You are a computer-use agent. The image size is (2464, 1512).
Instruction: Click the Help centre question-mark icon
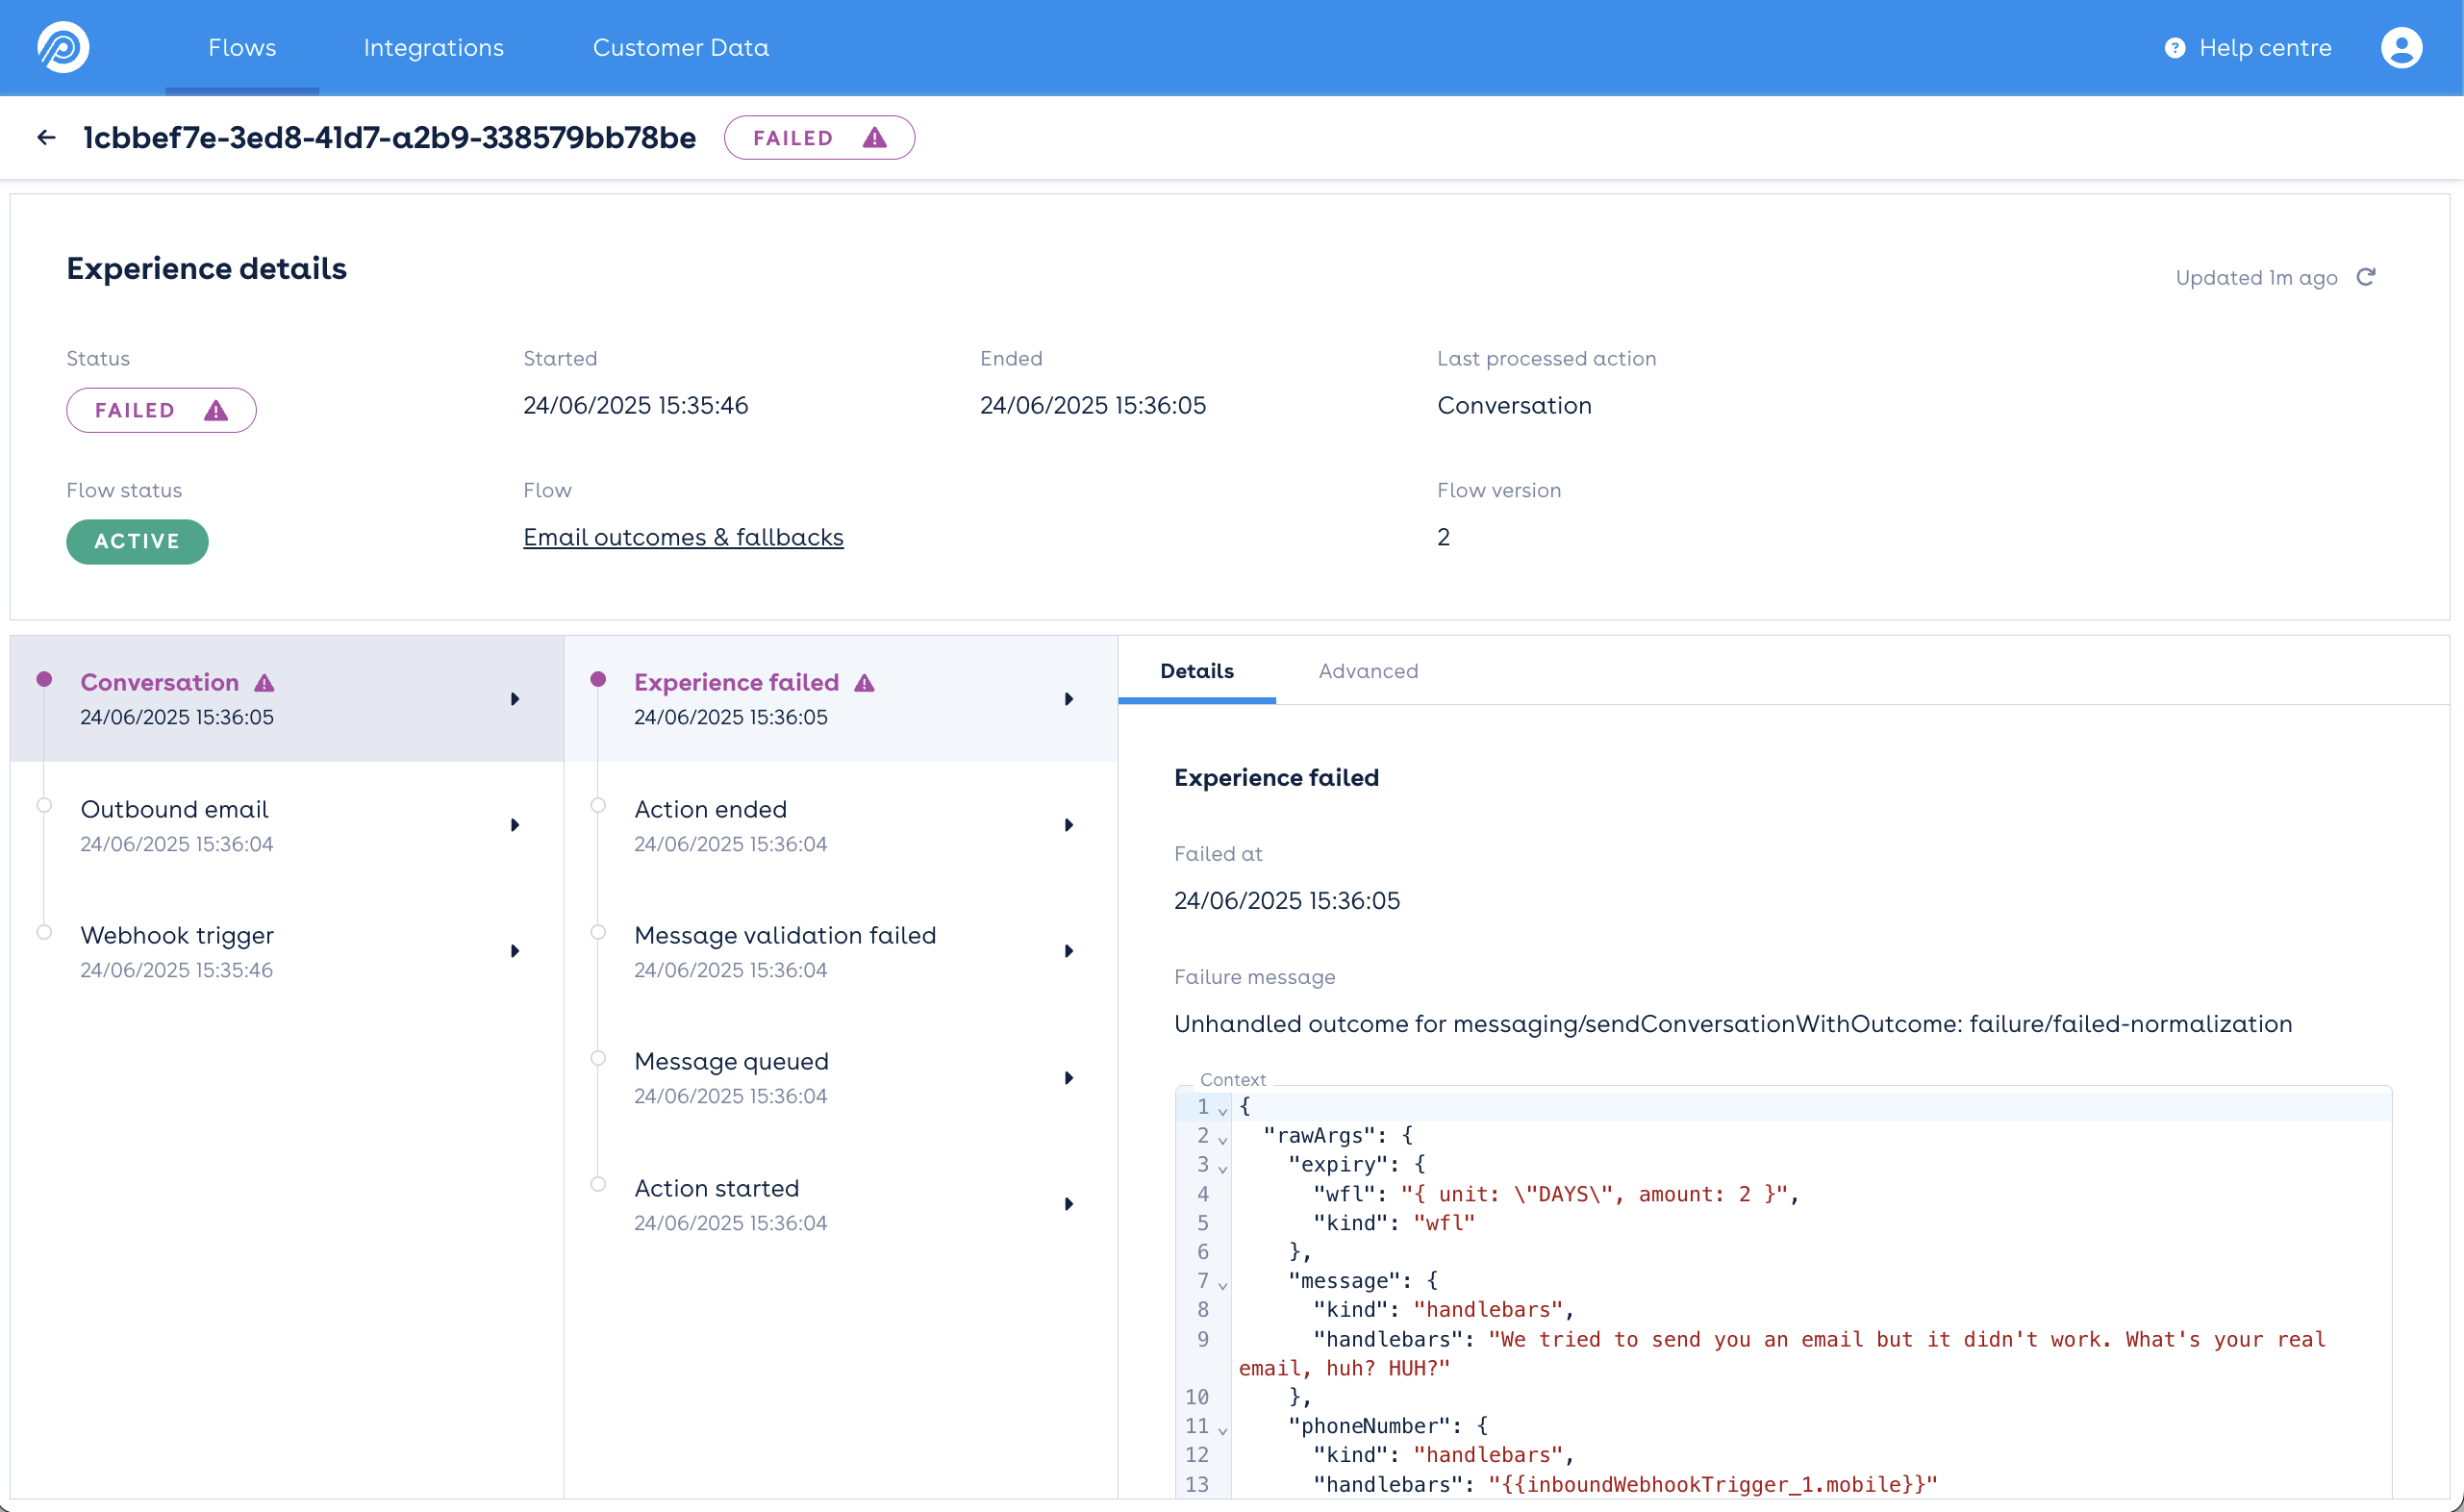coord(2174,48)
